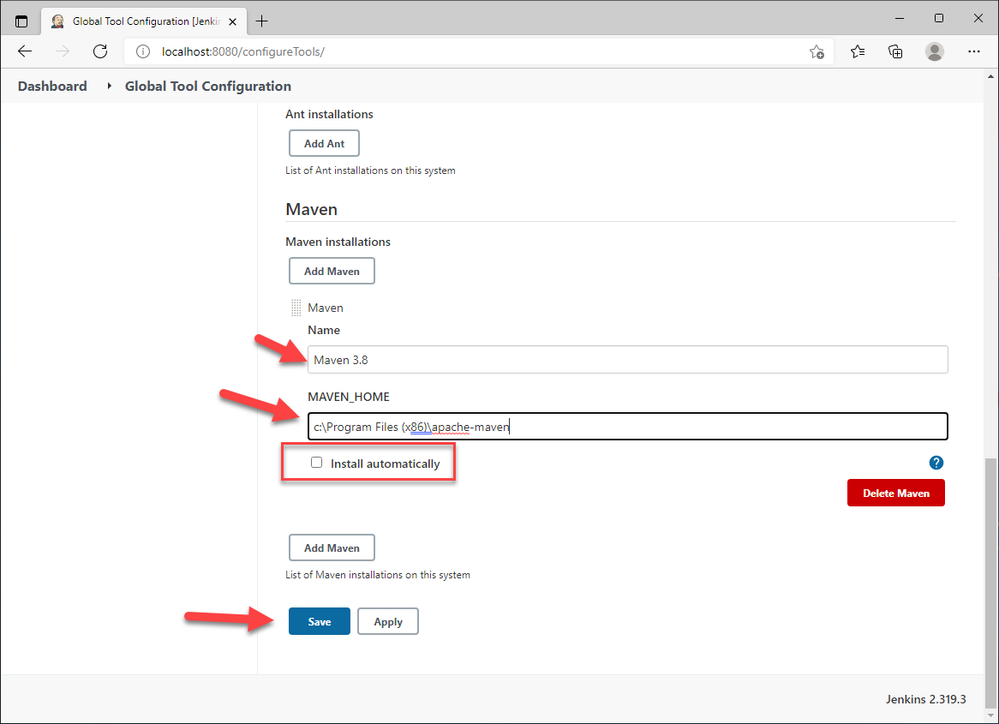Open the browser profile menu
The image size is (999, 724).
click(935, 52)
